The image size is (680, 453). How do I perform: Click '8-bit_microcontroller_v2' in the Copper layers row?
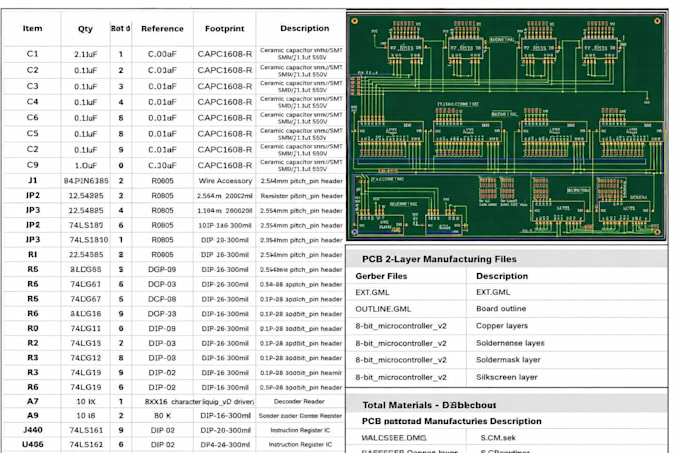(401, 326)
